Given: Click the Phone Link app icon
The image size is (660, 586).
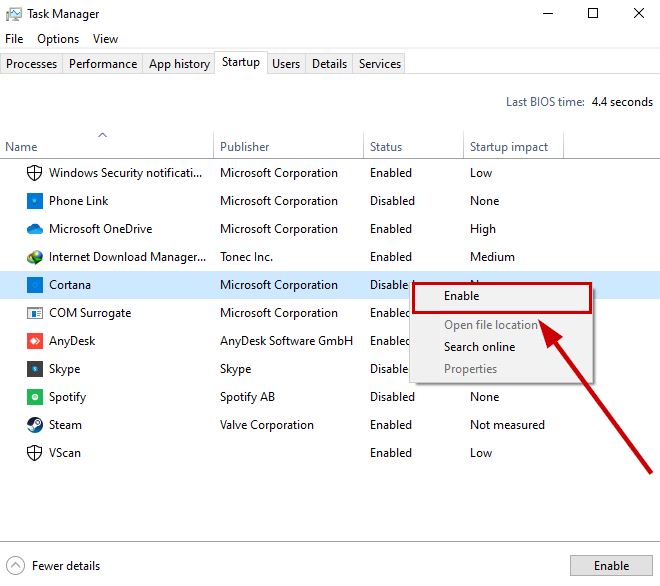Looking at the screenshot, I should point(35,201).
